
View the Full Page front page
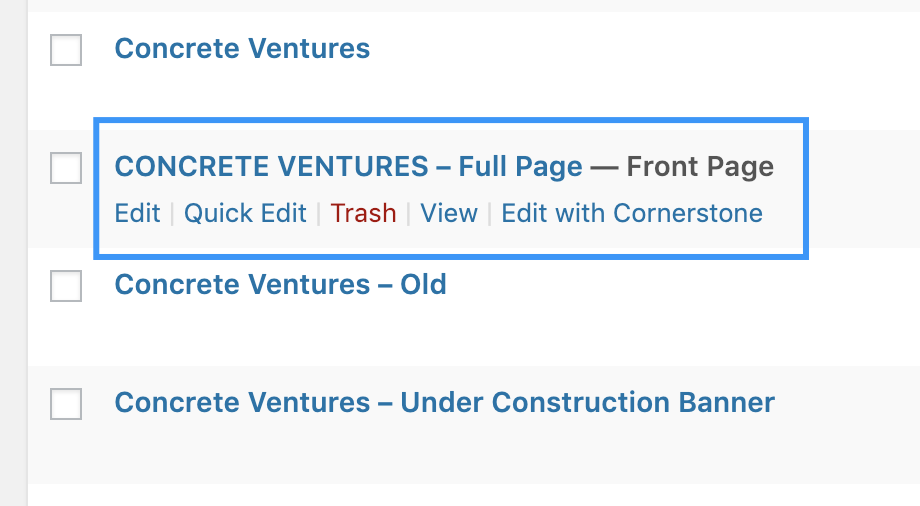(448, 213)
